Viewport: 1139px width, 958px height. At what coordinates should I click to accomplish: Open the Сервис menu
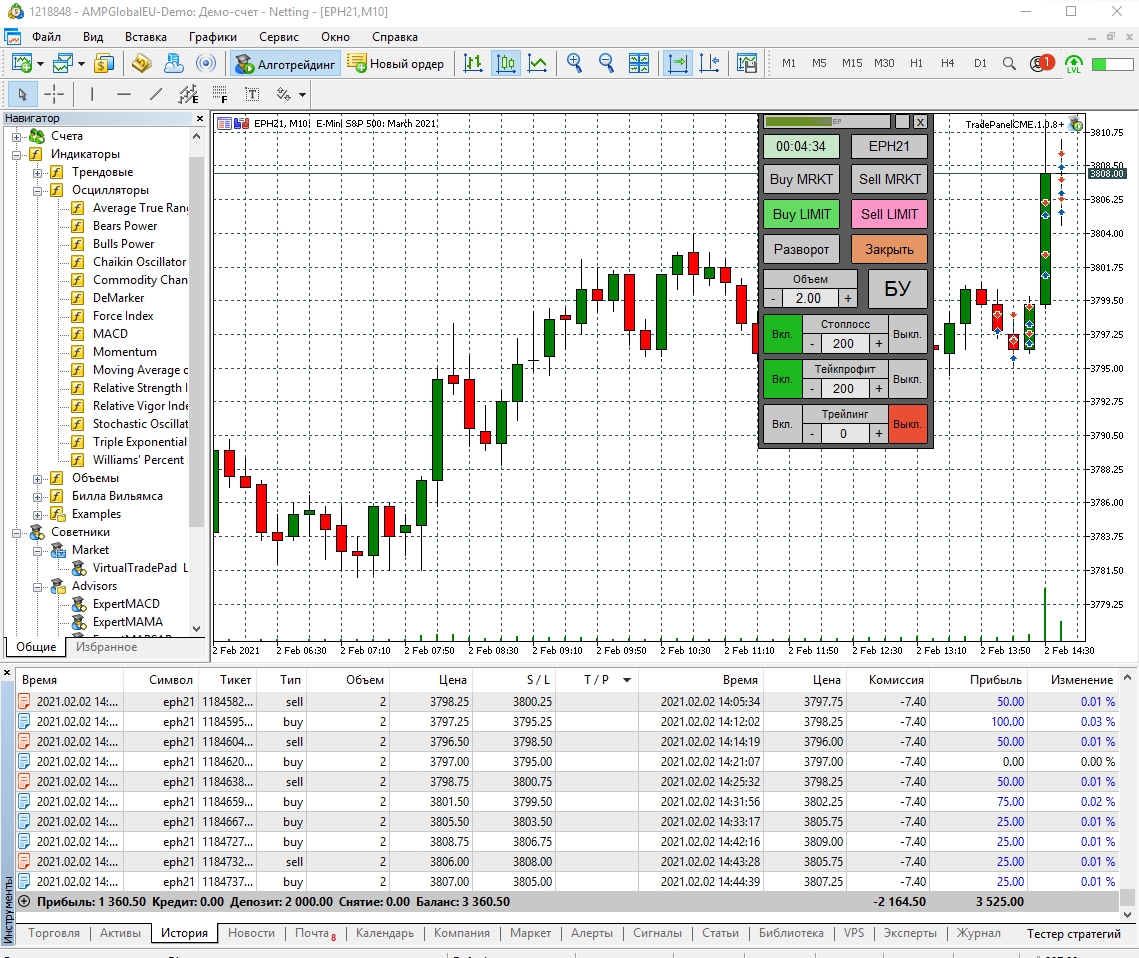tap(279, 37)
